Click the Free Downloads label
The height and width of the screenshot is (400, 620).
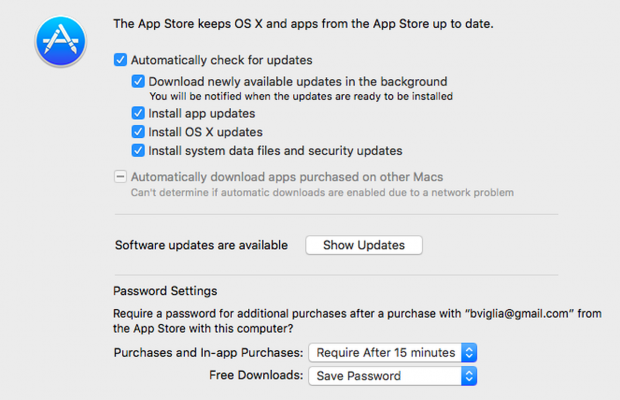tap(255, 376)
